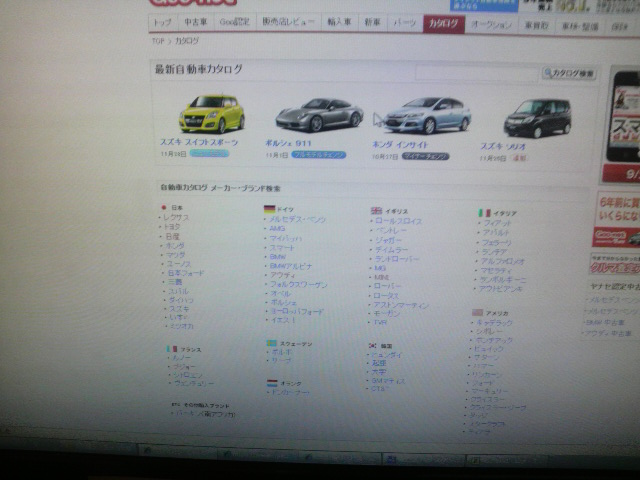Open the silver Porsche 911 thumbnail

(x=319, y=115)
